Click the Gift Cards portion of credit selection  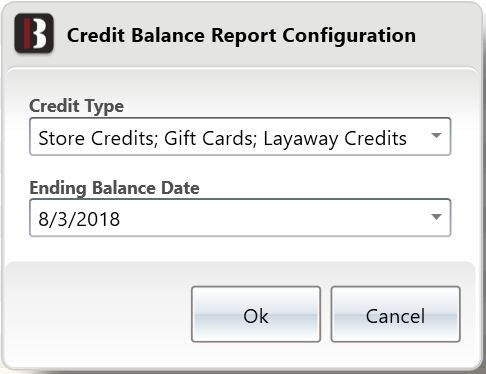[x=210, y=138]
